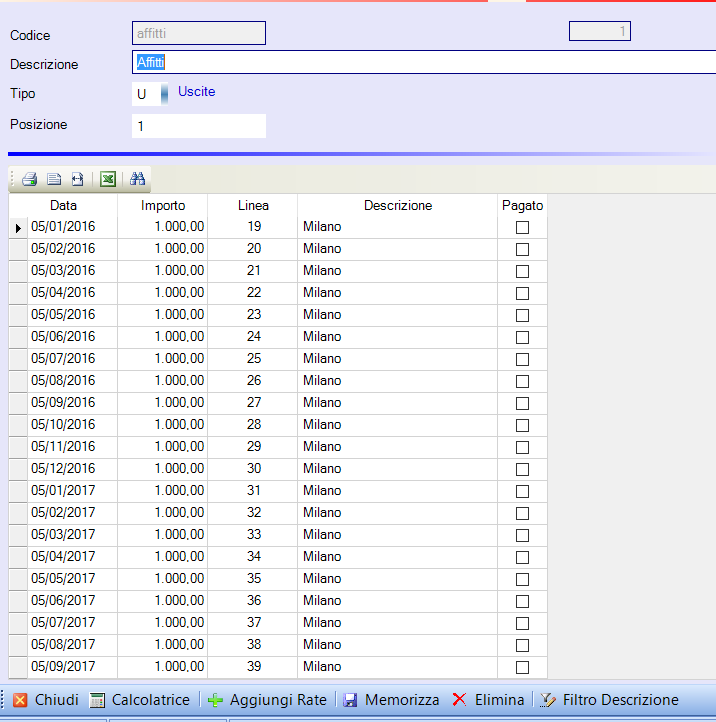The height and width of the screenshot is (722, 716).
Task: Select row header of 05/01/2016 row
Action: 18,227
